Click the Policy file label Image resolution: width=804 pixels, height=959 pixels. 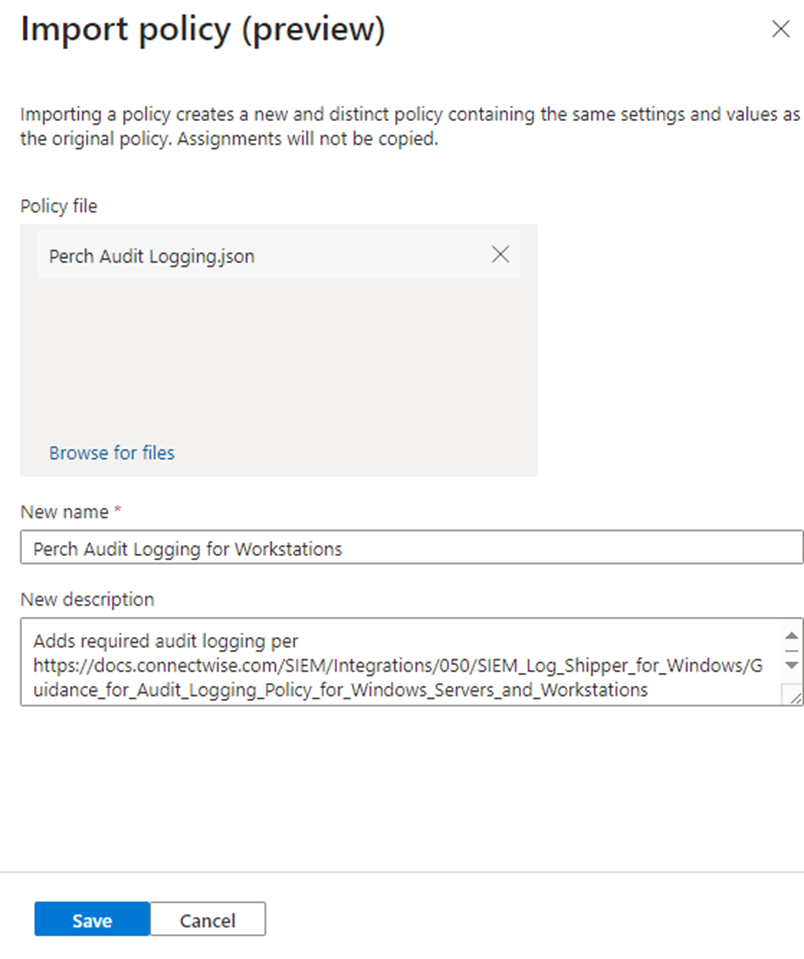click(x=59, y=206)
